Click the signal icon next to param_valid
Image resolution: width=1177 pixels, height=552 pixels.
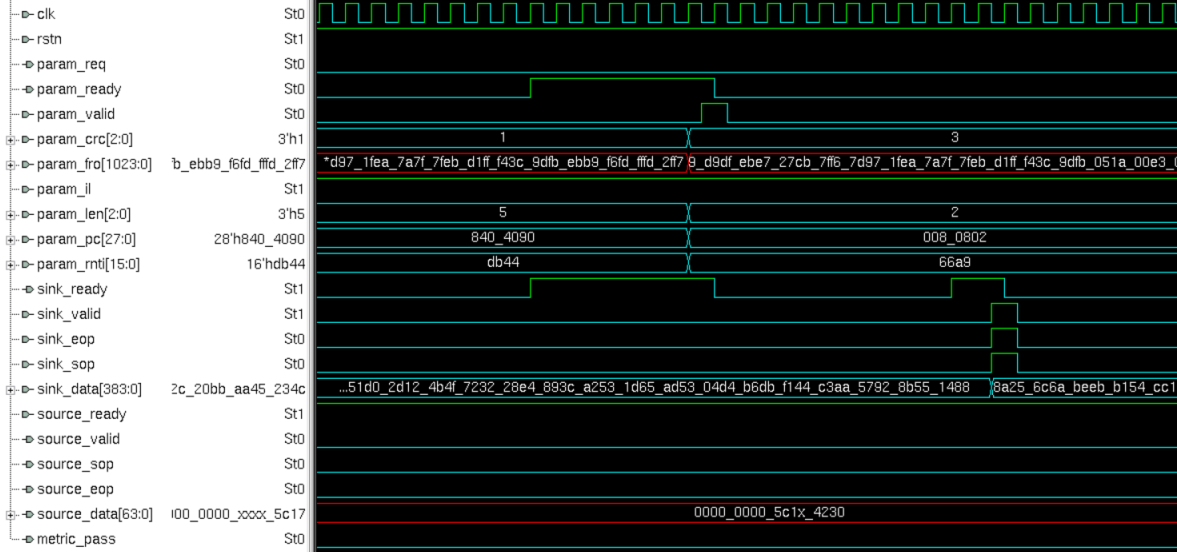point(27,114)
